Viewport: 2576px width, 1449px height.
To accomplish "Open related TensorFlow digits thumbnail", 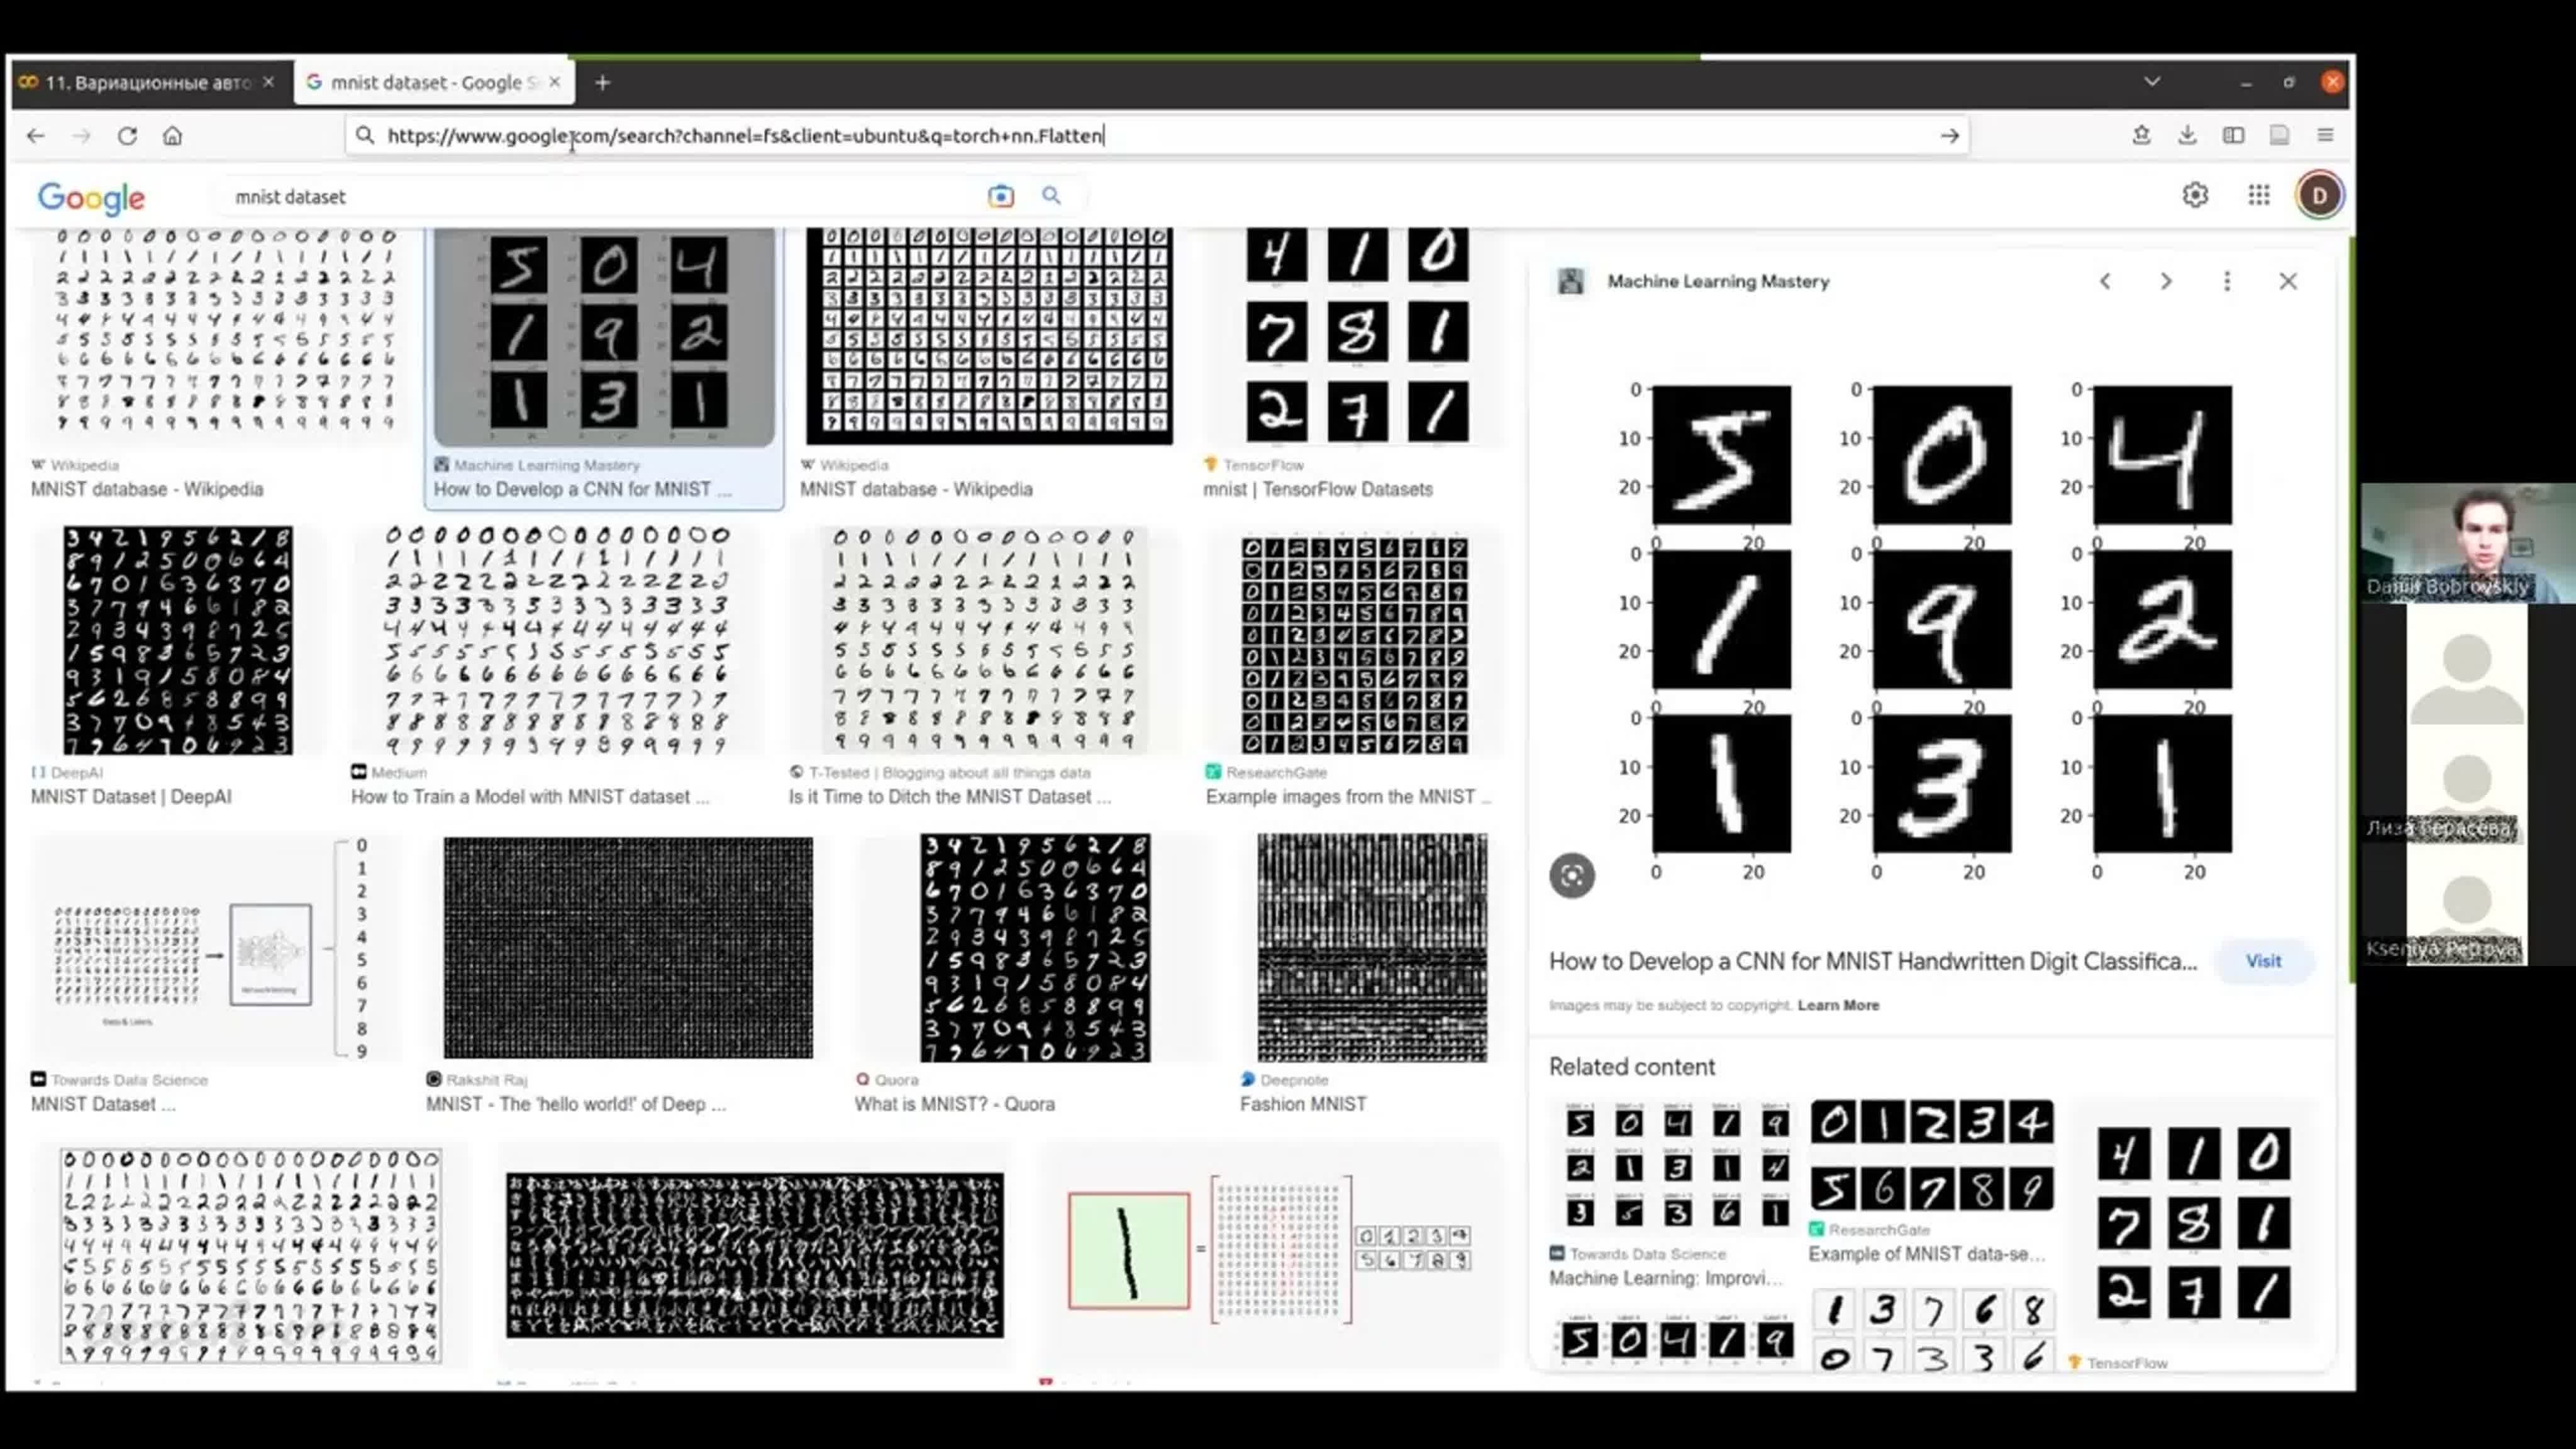I will [x=2193, y=1222].
